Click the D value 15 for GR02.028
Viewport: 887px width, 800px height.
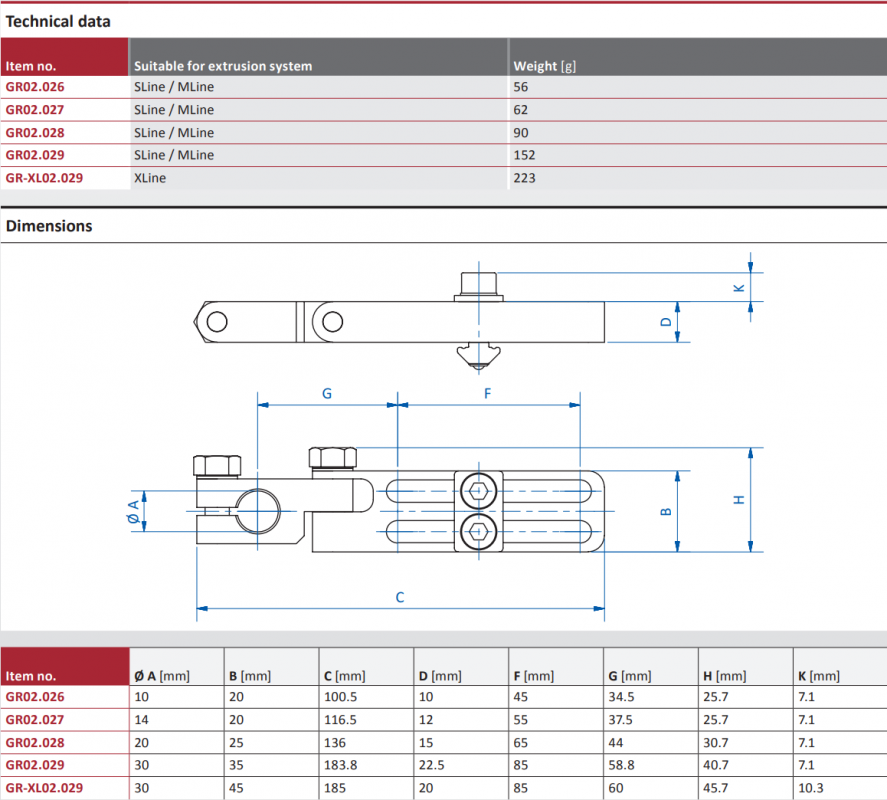coord(426,743)
